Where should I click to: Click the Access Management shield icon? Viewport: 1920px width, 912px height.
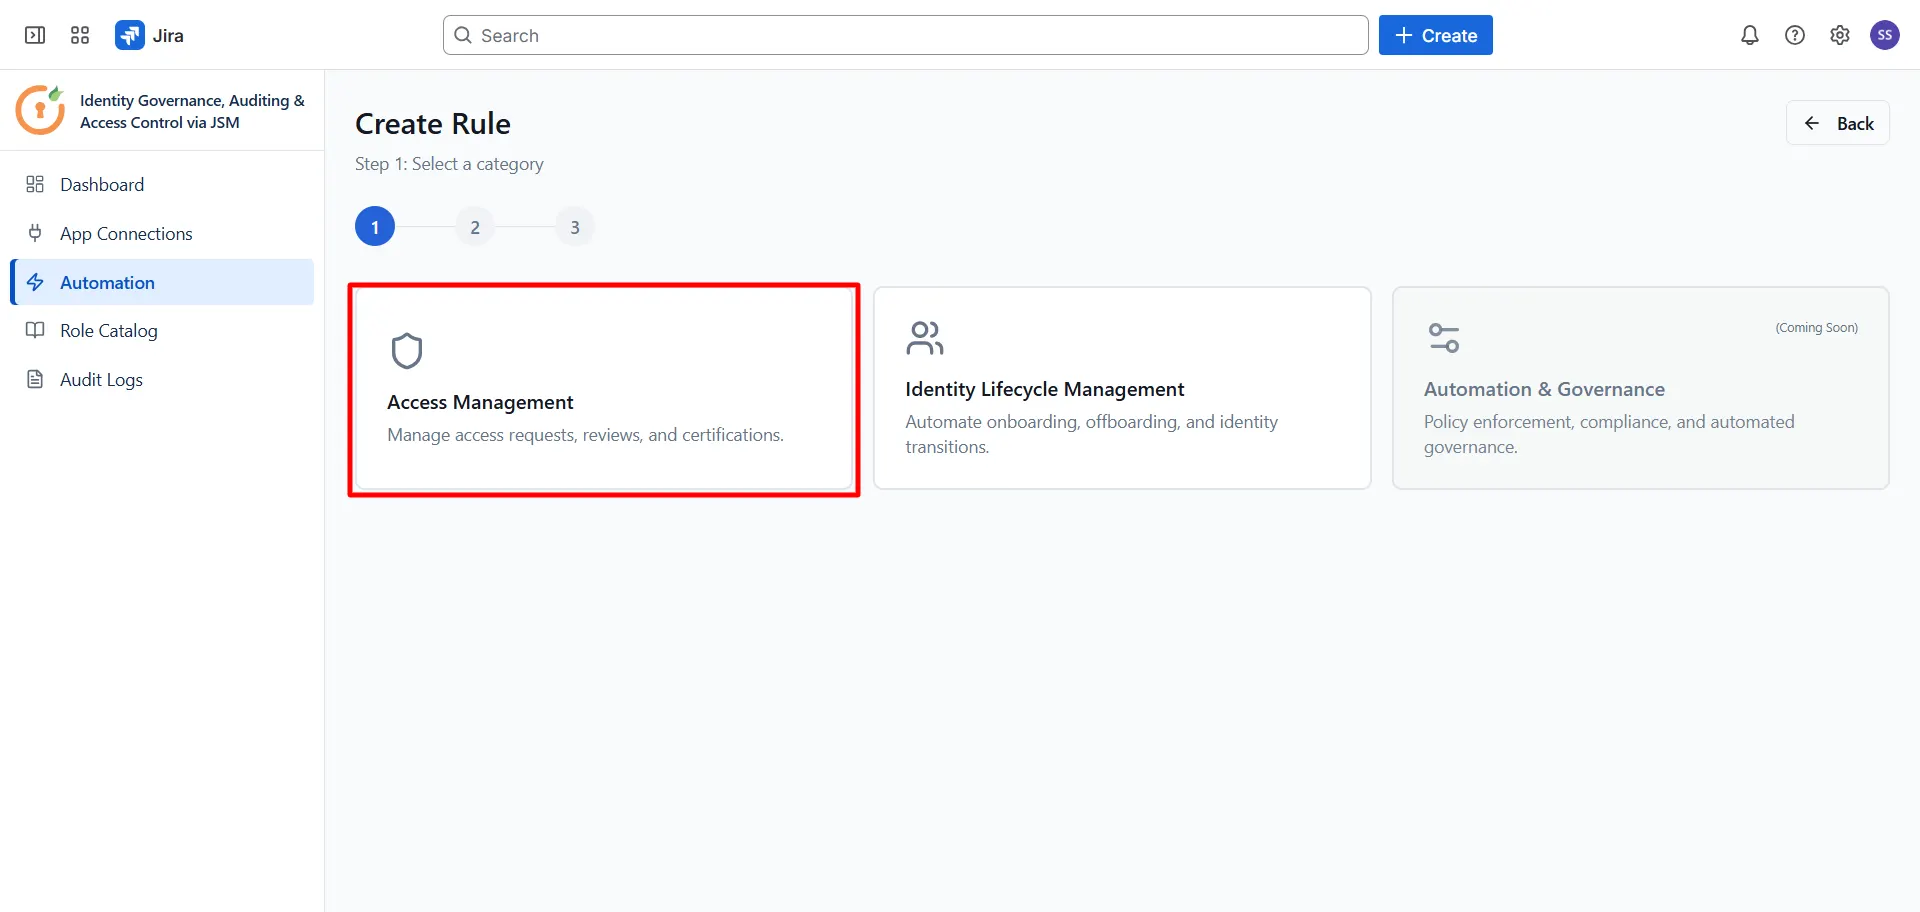point(407,351)
